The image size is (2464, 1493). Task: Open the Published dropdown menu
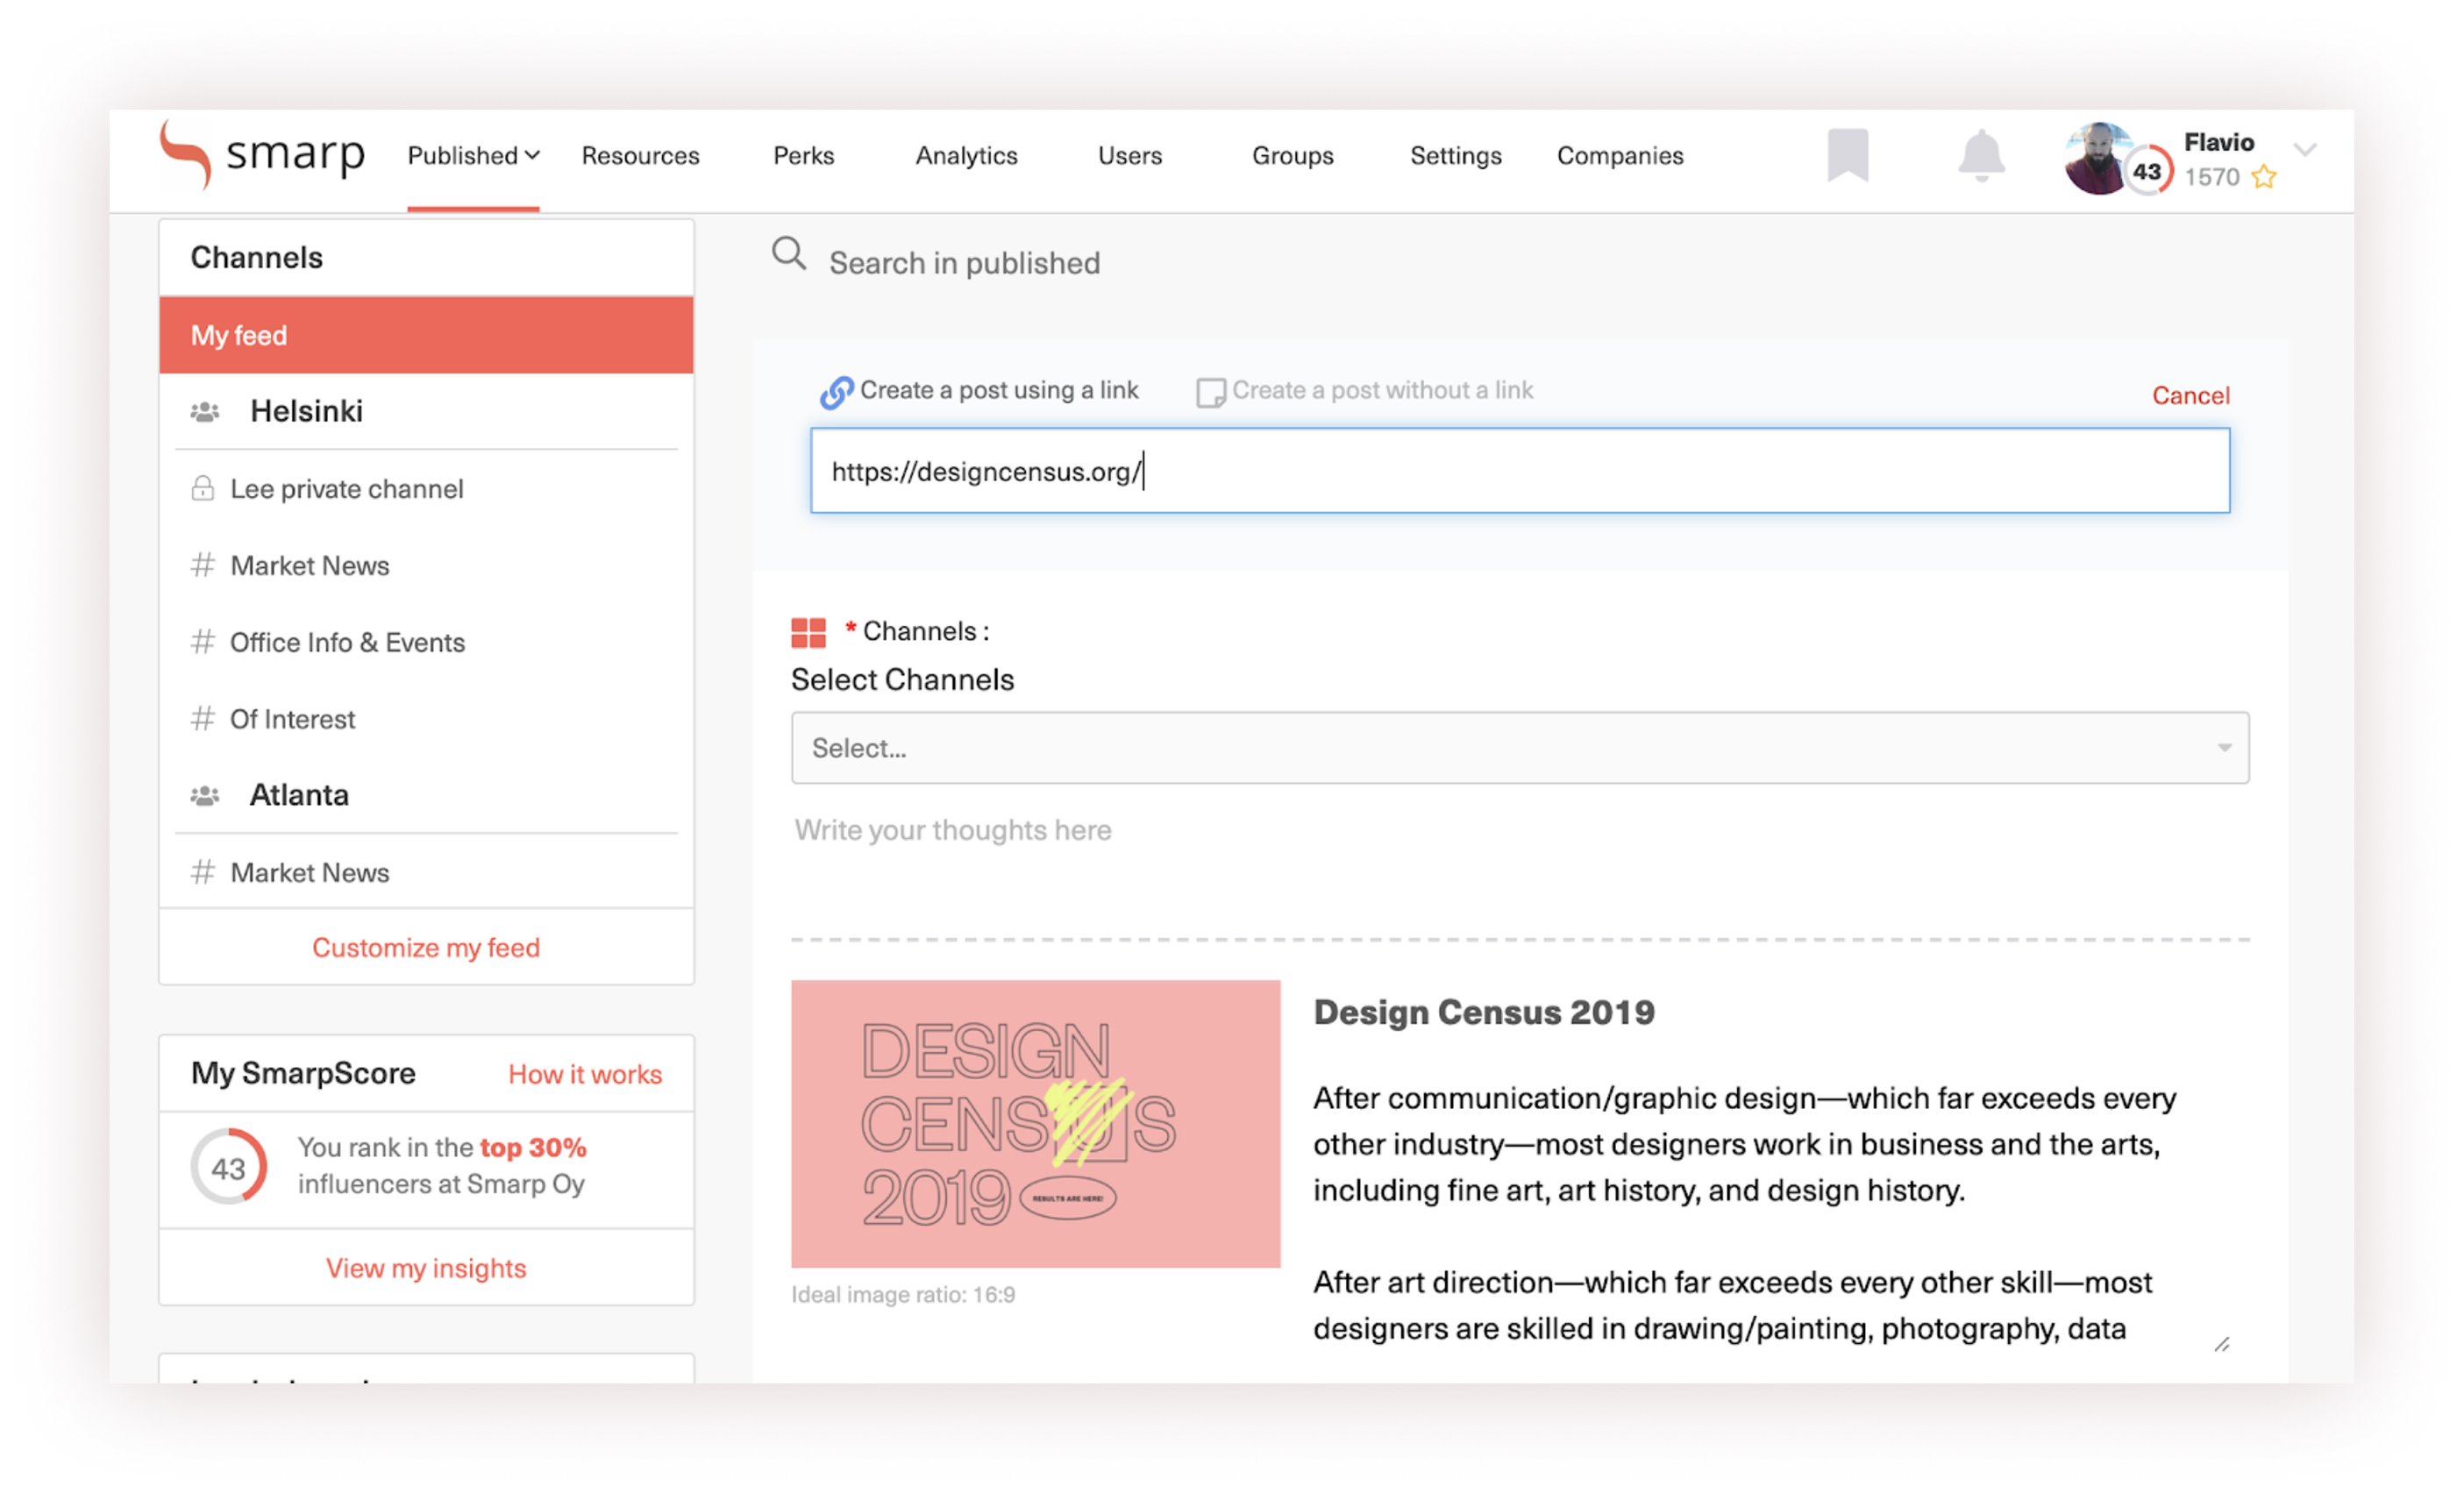pos(473,156)
